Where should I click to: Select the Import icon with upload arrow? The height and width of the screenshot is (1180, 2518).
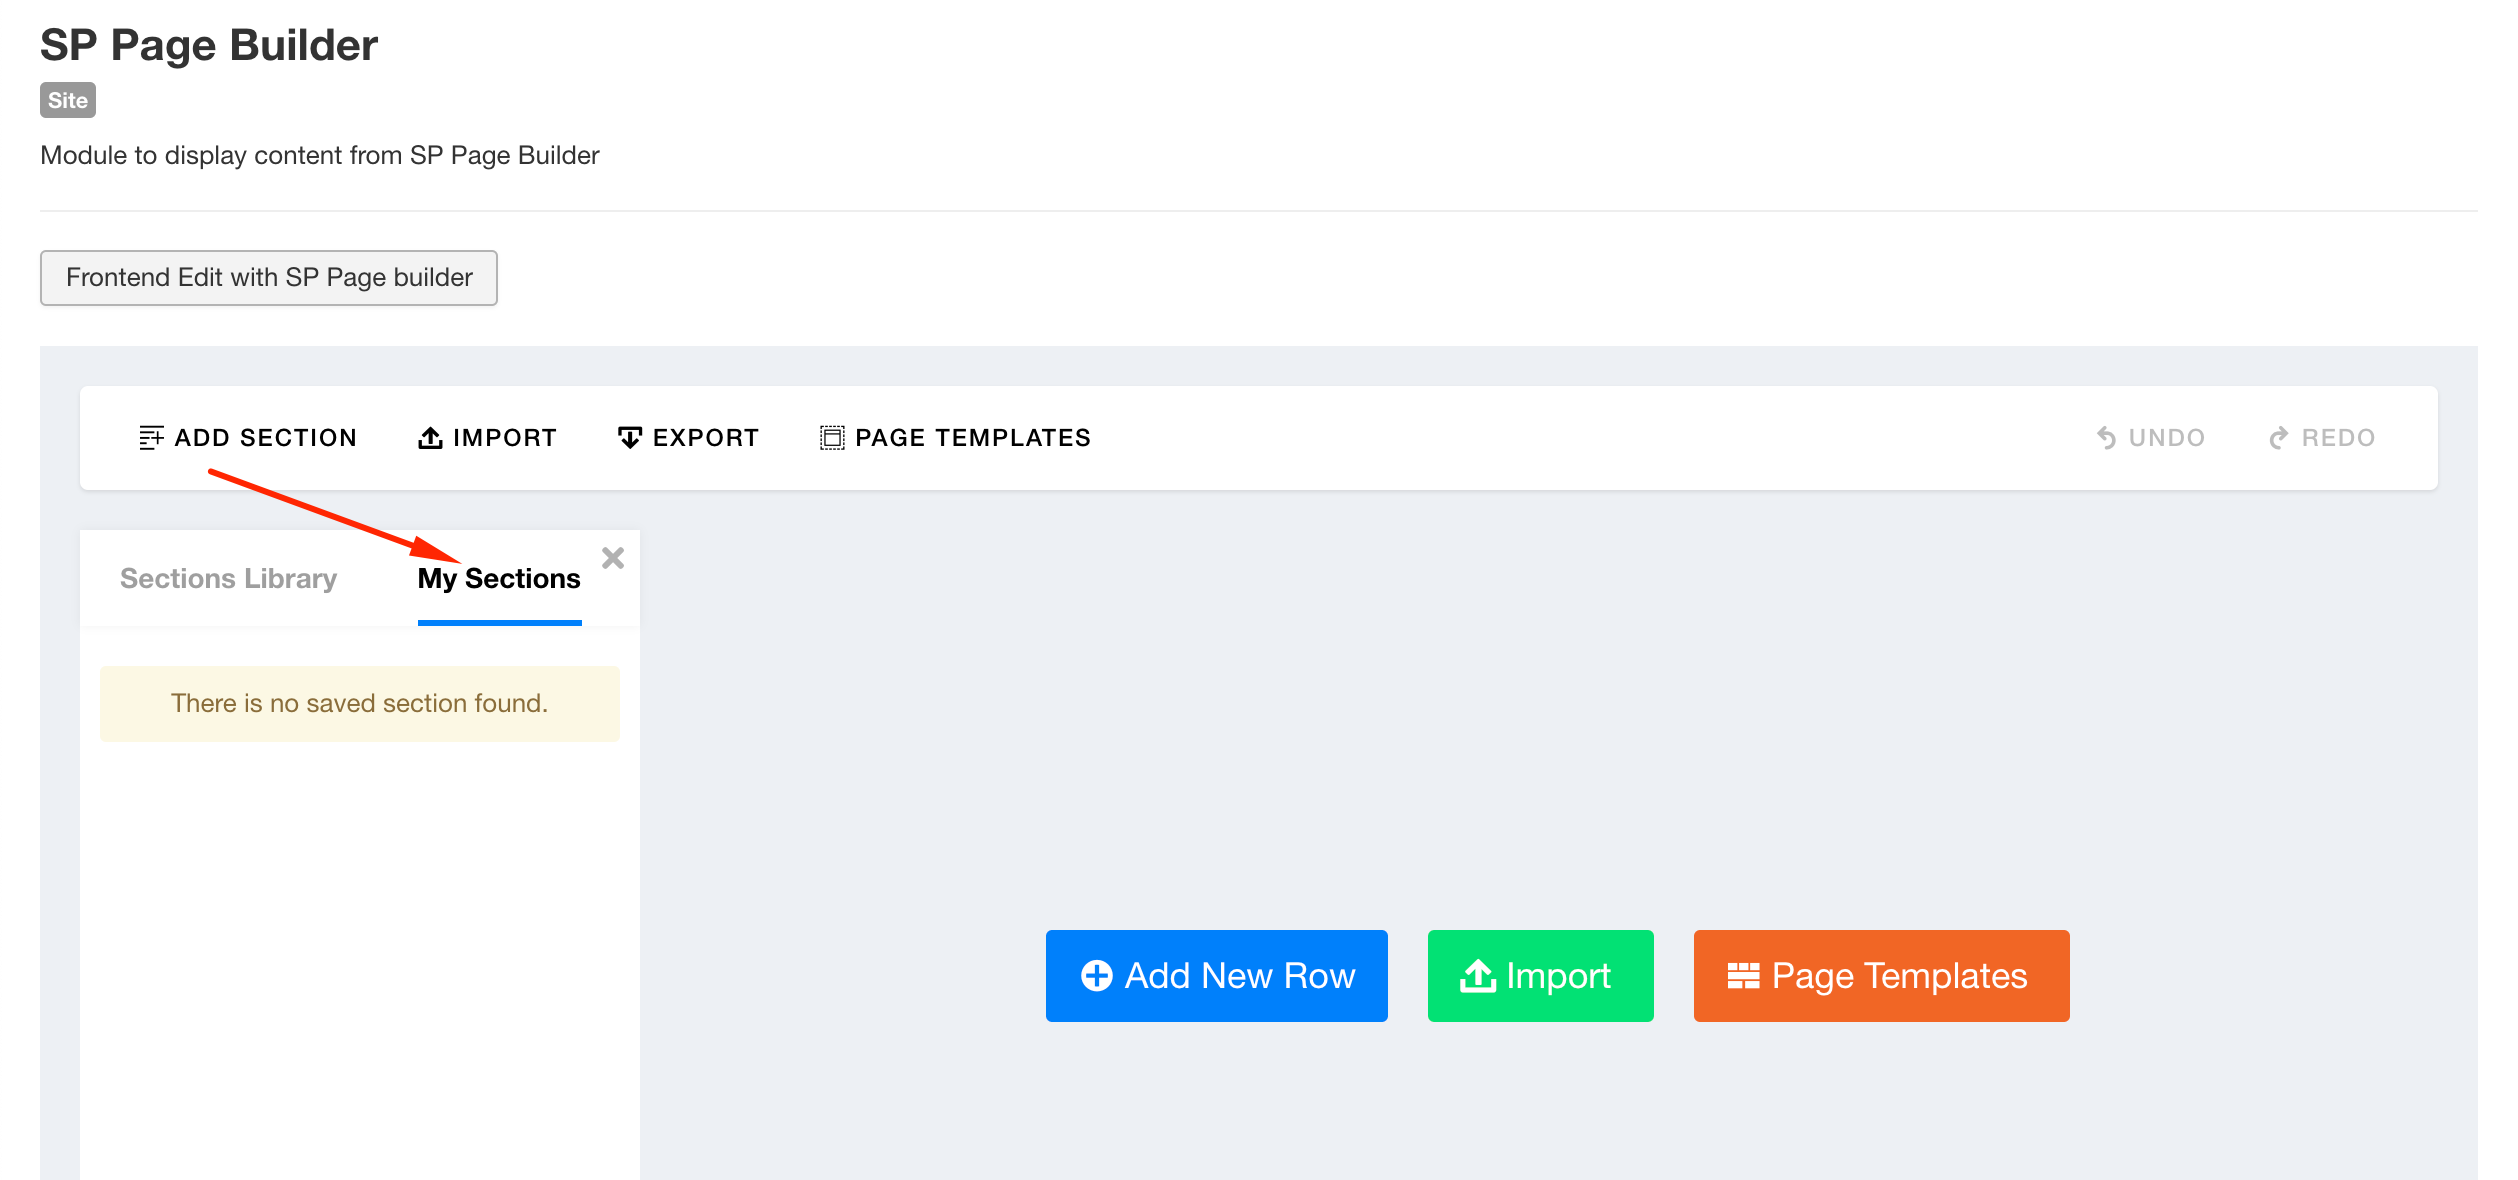429,437
